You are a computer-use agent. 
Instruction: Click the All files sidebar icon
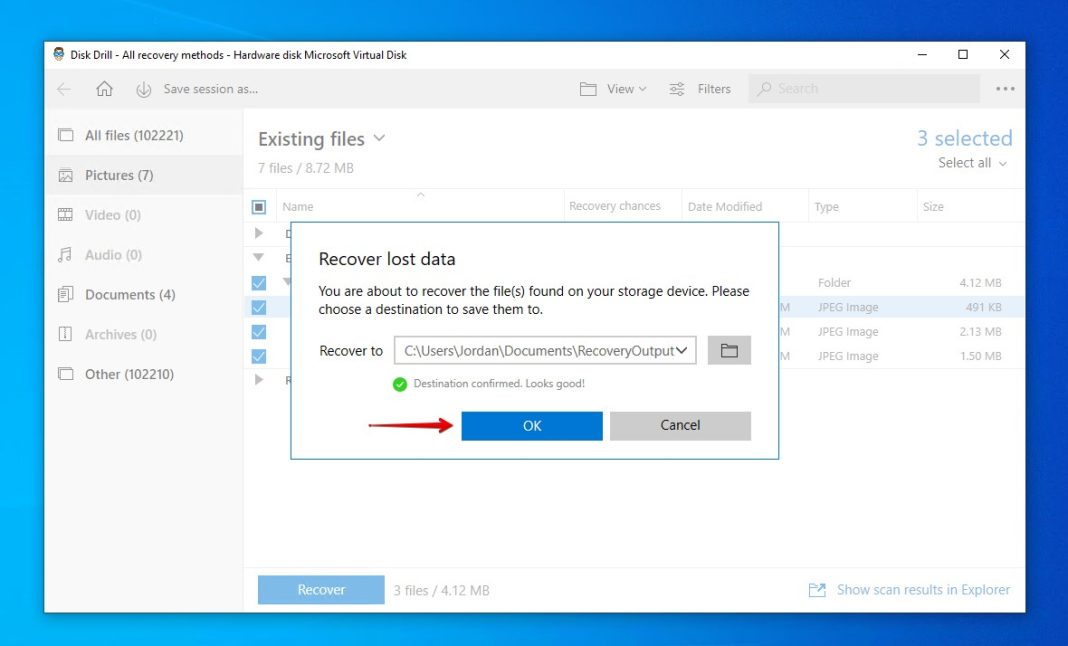point(65,135)
